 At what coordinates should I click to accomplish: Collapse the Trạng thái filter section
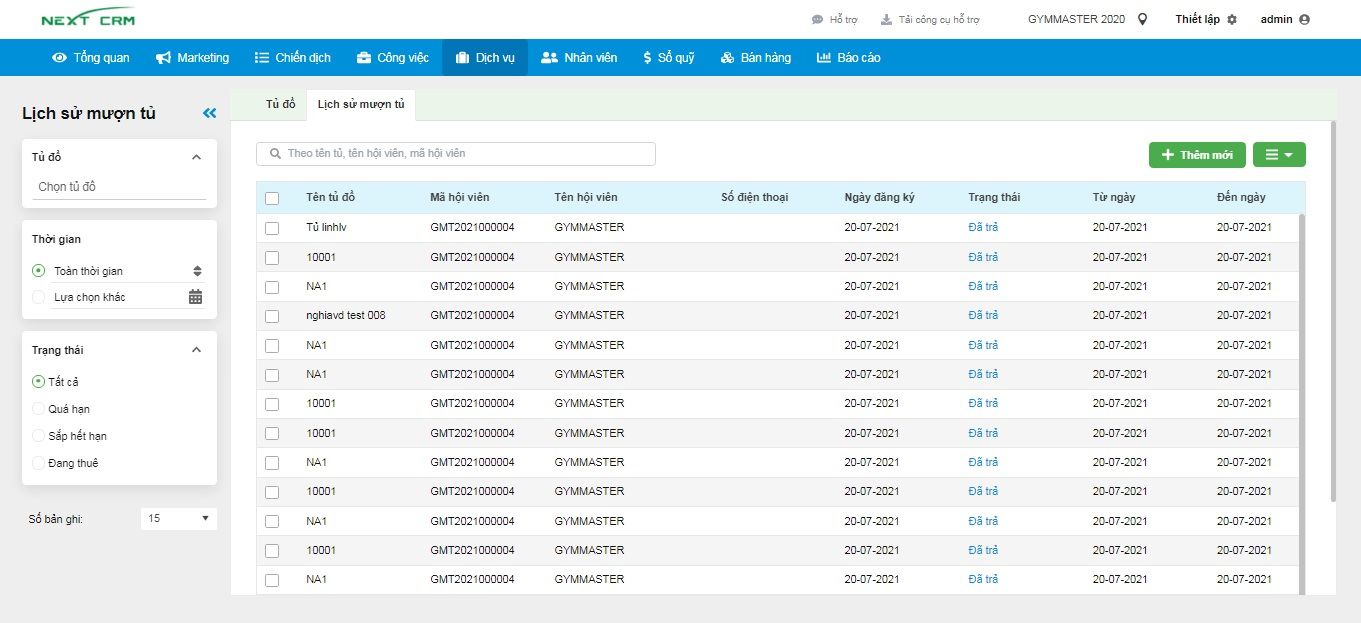(x=196, y=350)
